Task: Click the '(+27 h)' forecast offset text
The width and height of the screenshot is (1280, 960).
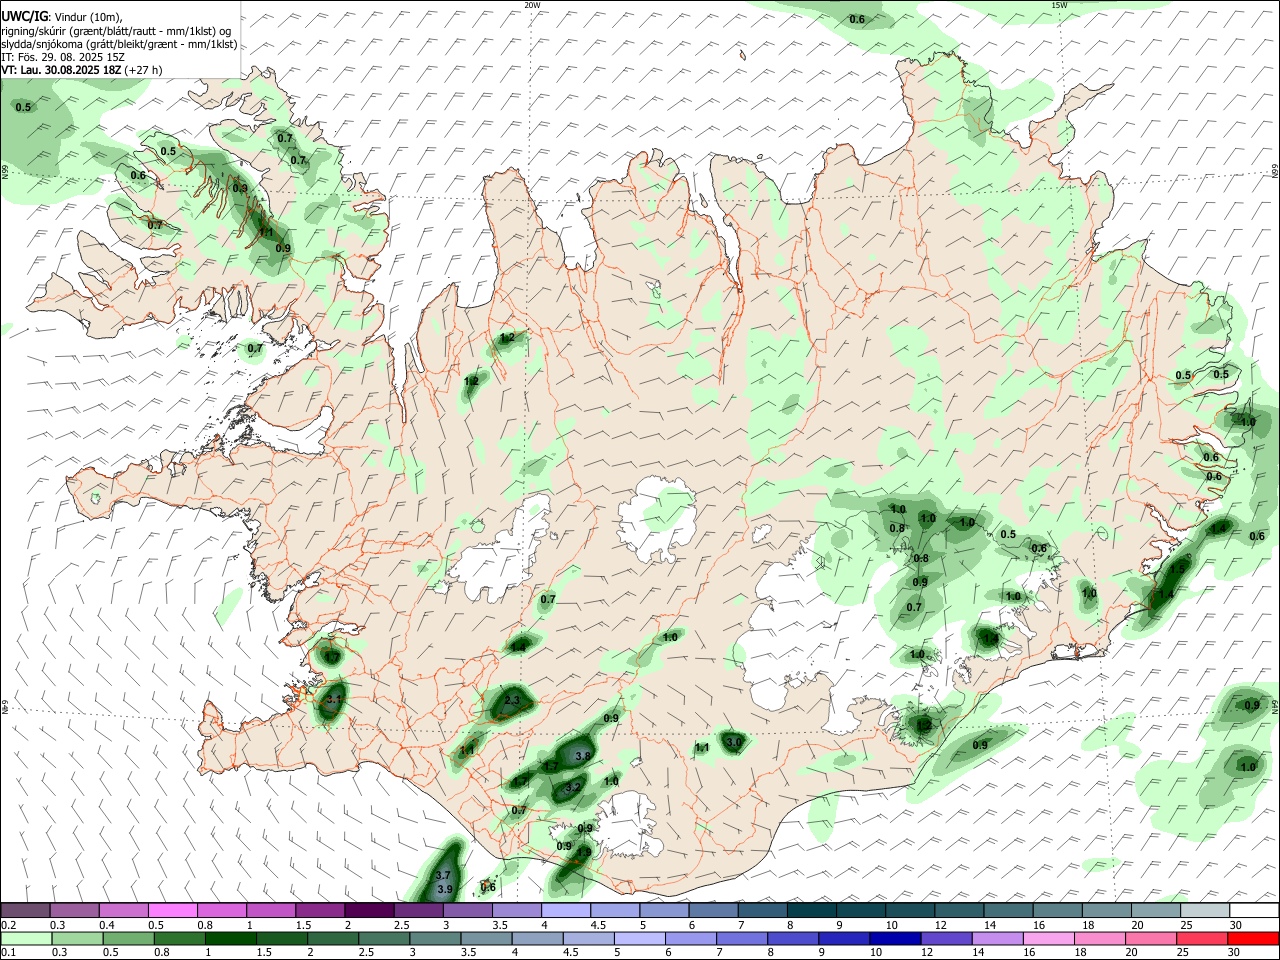Action: [144, 71]
